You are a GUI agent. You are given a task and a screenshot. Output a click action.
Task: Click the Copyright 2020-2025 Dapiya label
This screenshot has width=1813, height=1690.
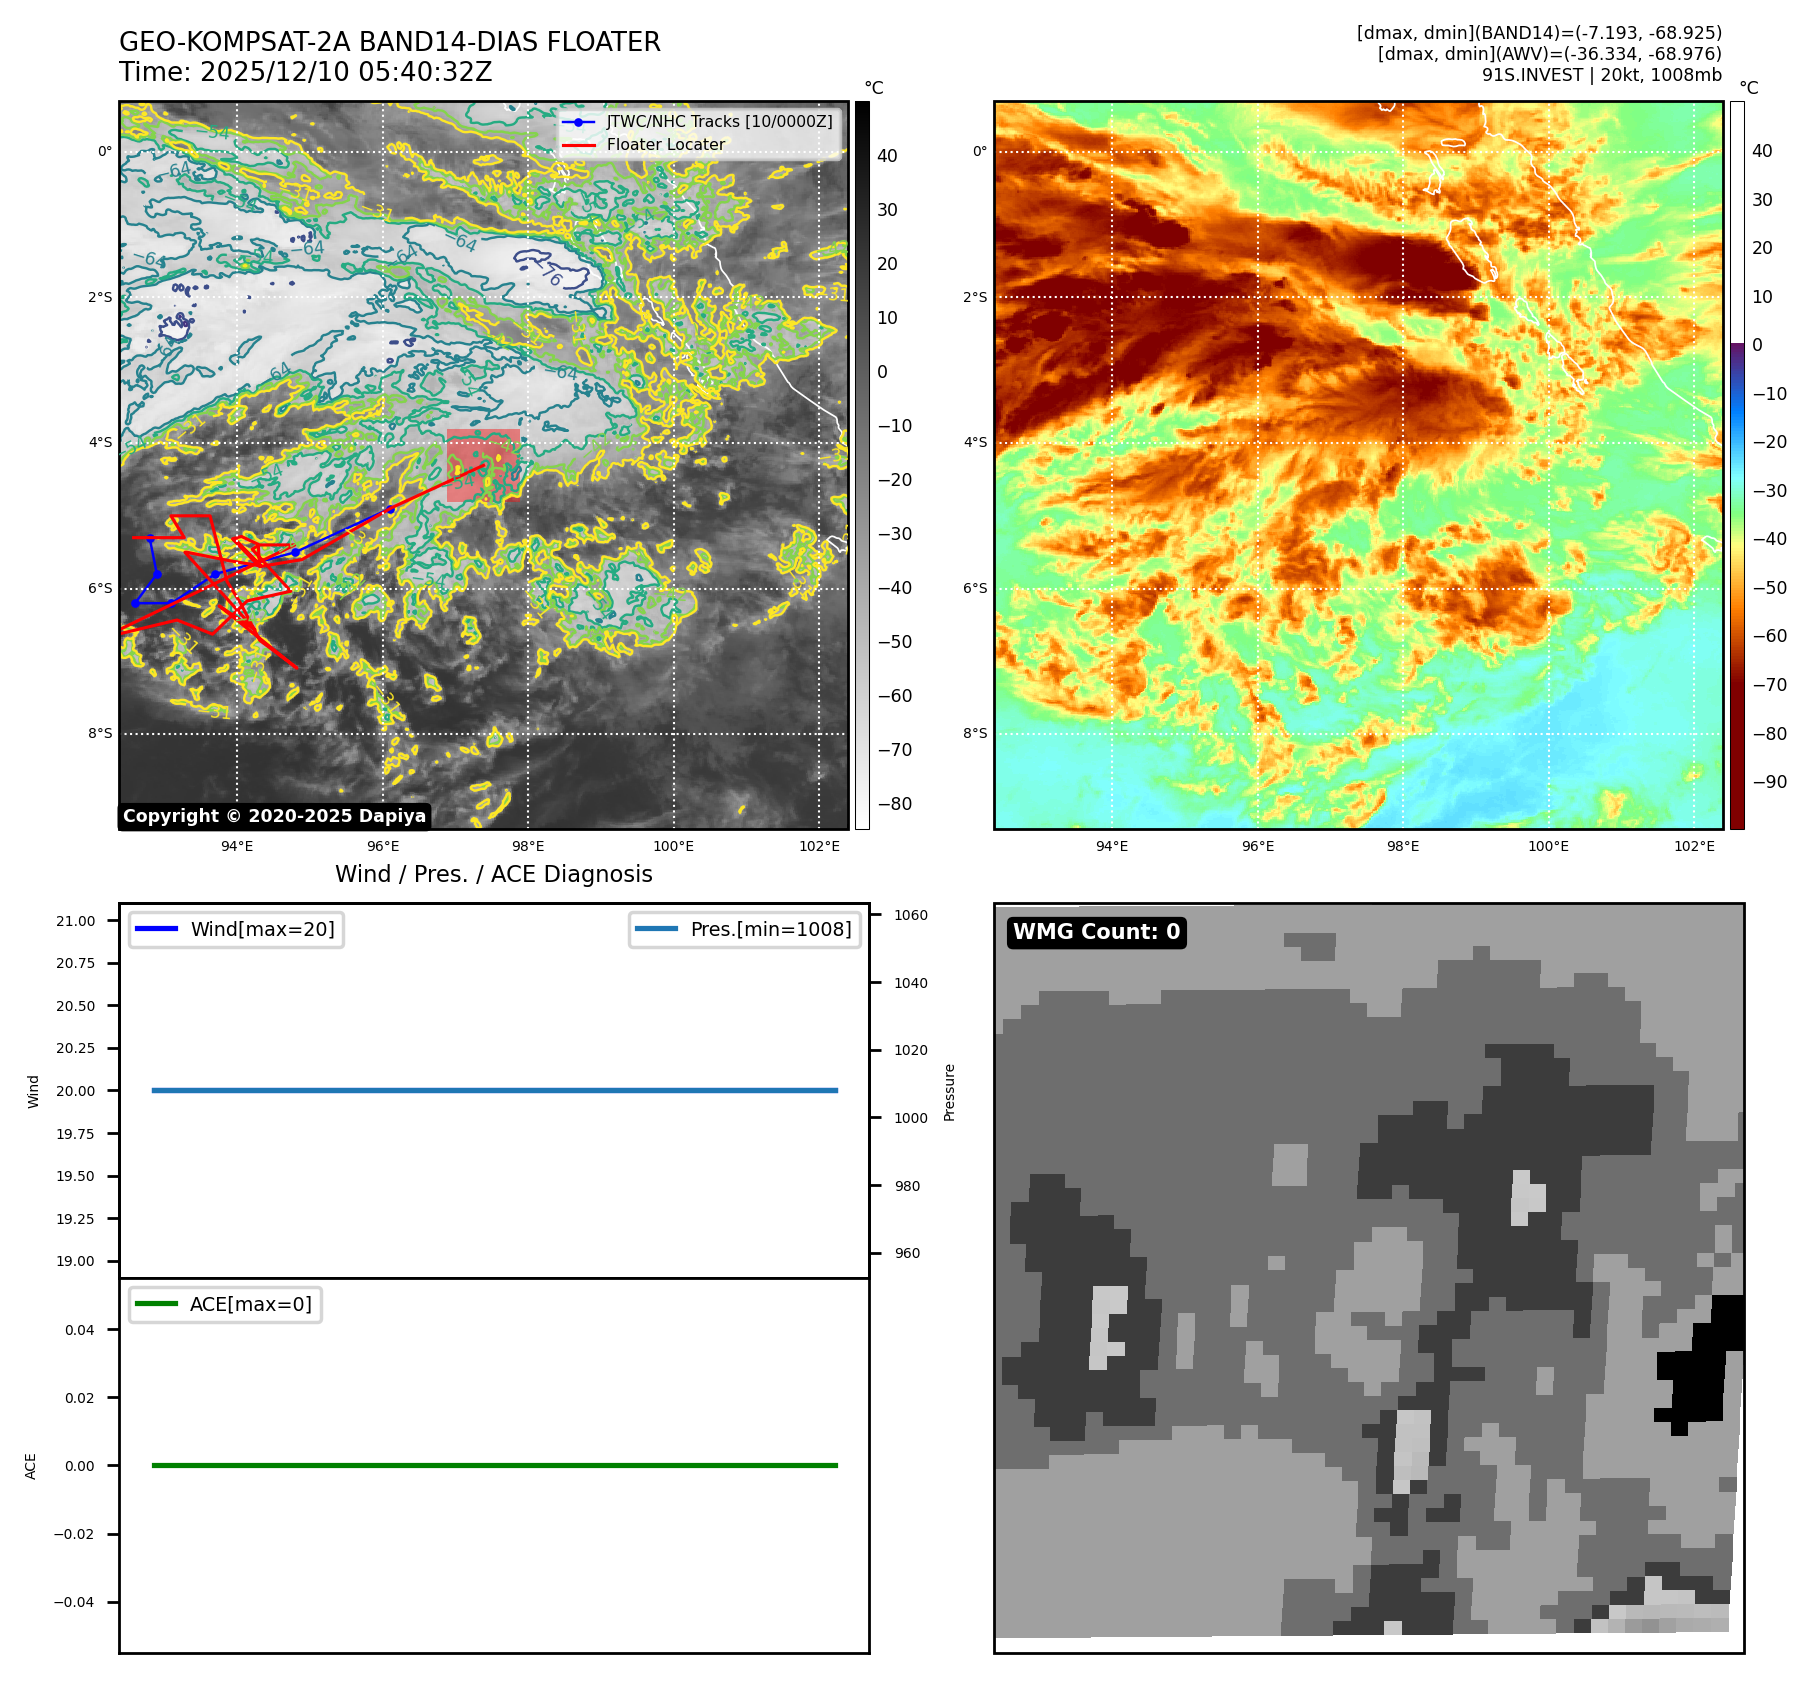pyautogui.click(x=274, y=816)
